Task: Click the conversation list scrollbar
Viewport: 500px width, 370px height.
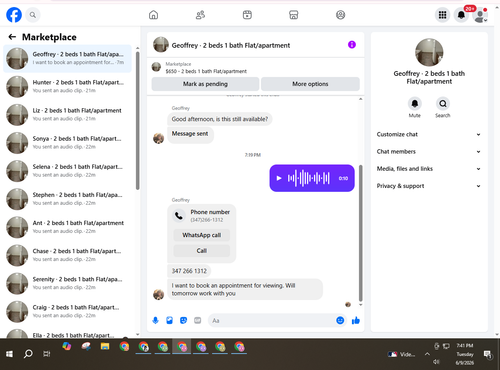Action: click(137, 121)
